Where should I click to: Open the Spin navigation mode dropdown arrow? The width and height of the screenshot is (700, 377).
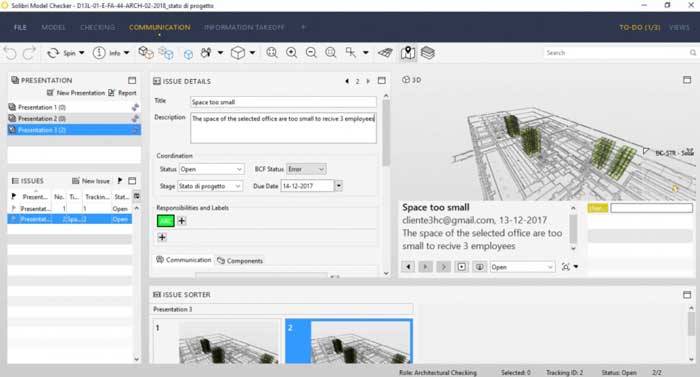(x=82, y=53)
